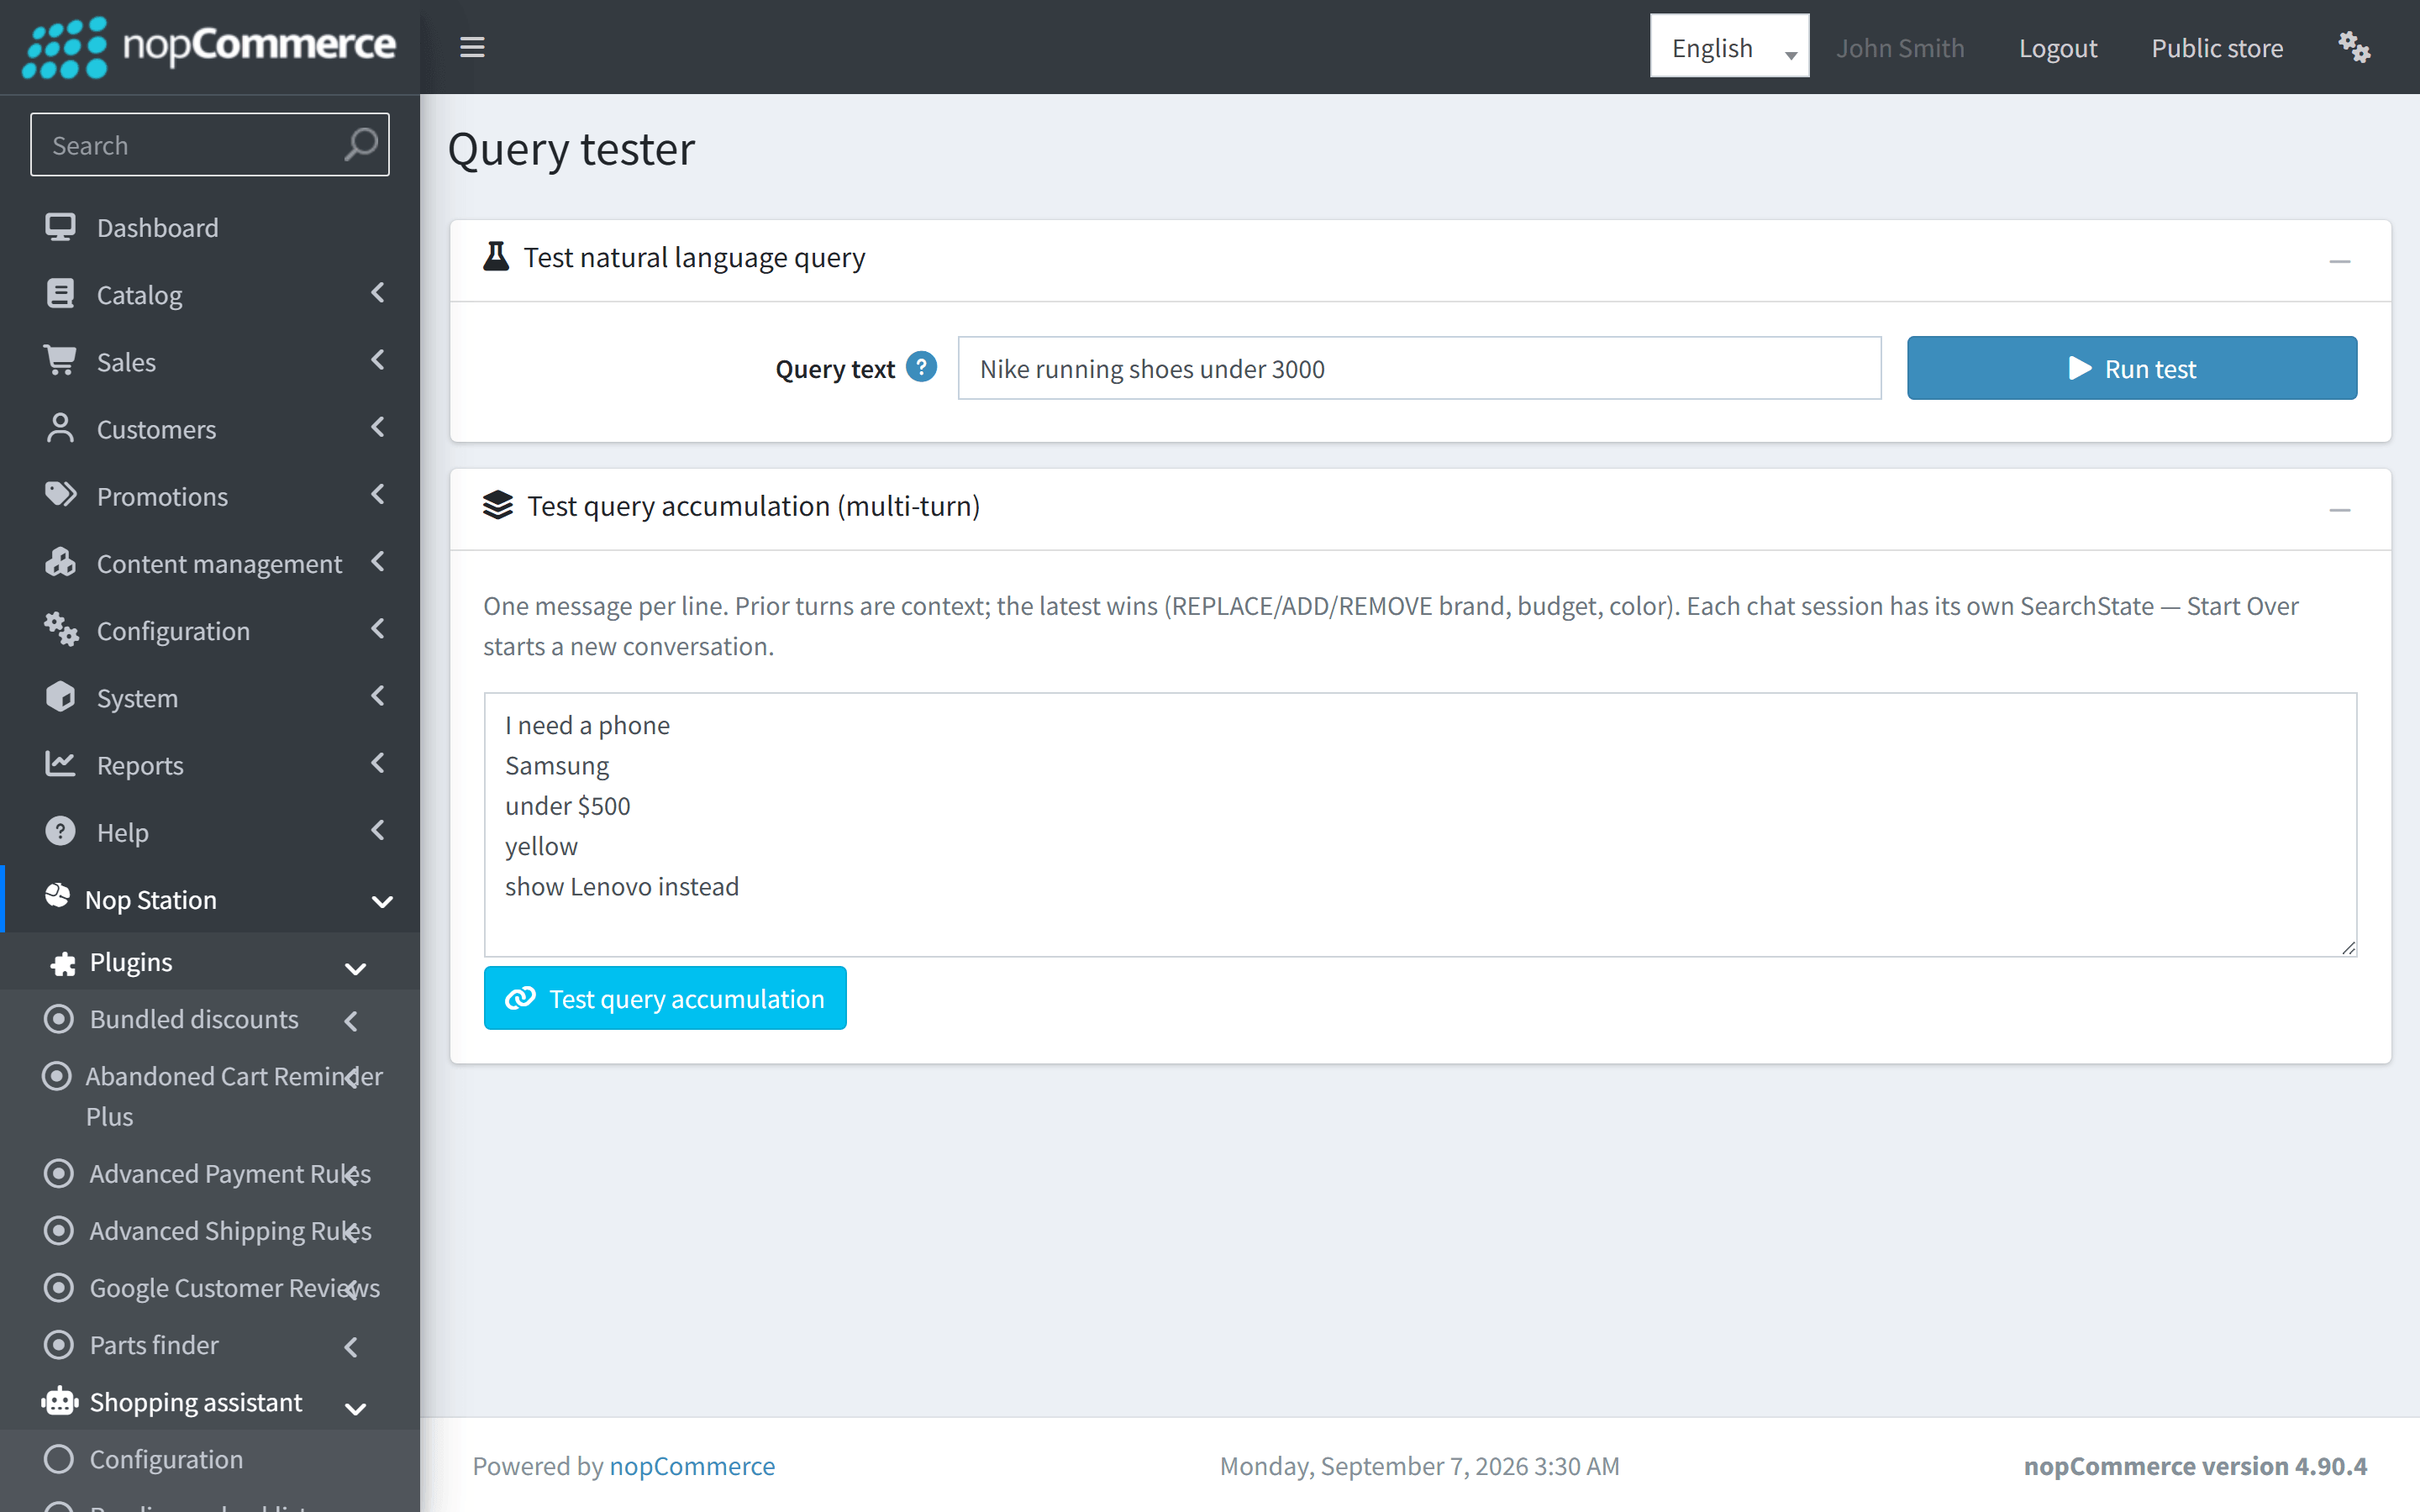Focus the sidebar Search box
Viewport: 2420px width, 1512px height.
(209, 145)
